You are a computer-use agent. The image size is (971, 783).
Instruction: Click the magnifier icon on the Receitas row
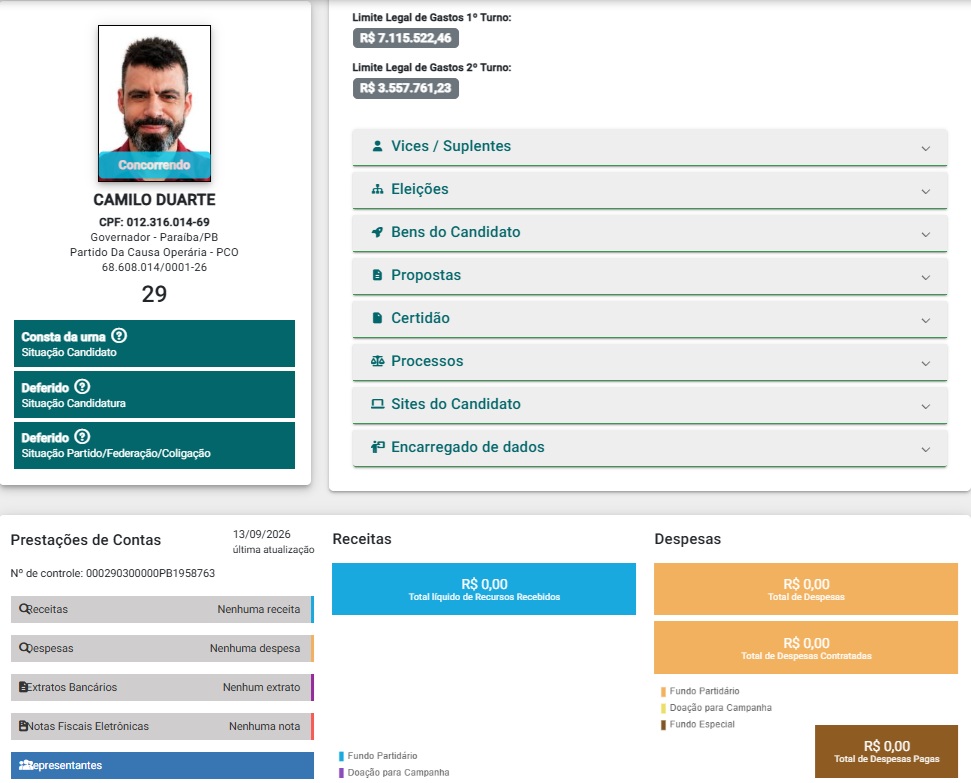coord(24,609)
